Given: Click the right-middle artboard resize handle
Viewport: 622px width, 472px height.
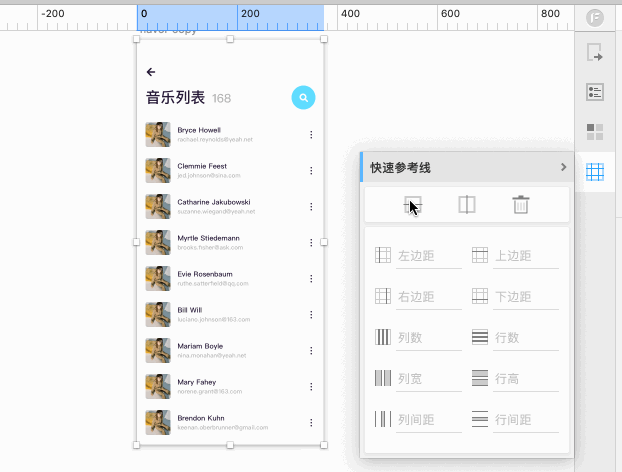Looking at the screenshot, I should [x=324, y=242].
